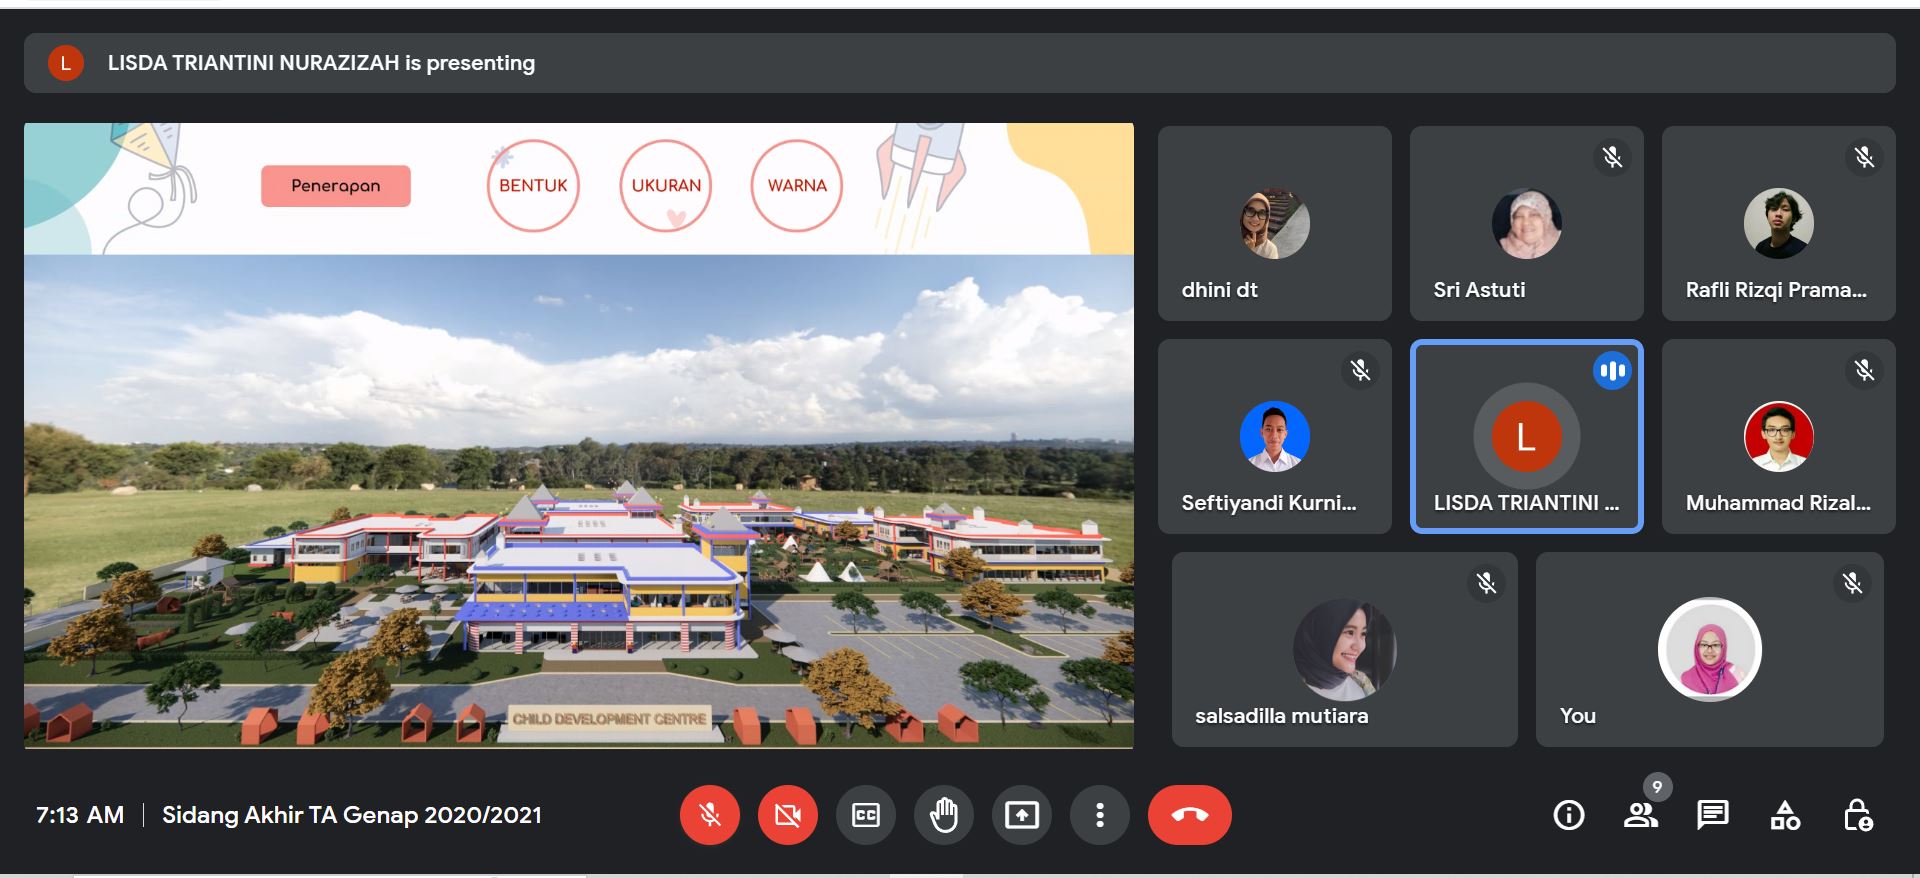The image size is (1920, 878).
Task: Click the presenter's L avatar in the banner
Action: coord(66,63)
